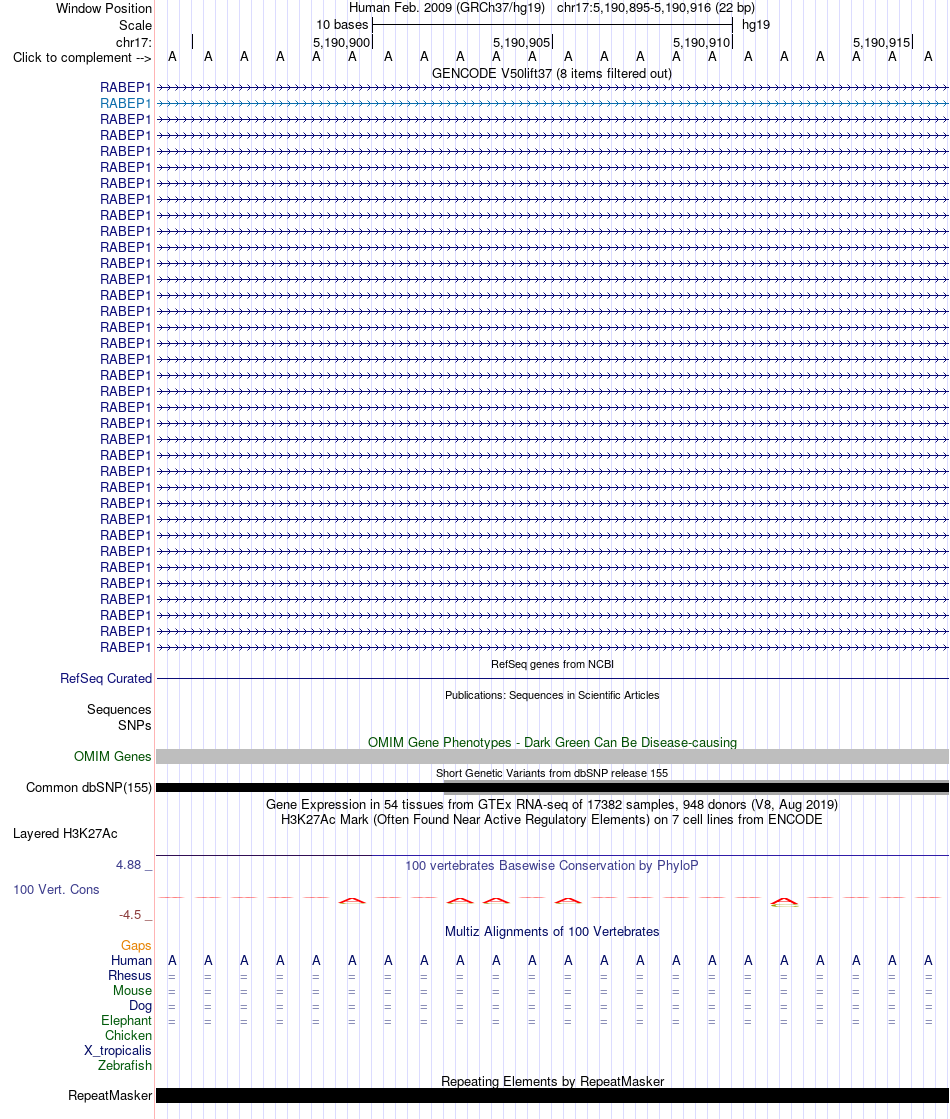Click the 4.88 conservation scale maximum
The width and height of the screenshot is (950, 1119).
pos(128,865)
